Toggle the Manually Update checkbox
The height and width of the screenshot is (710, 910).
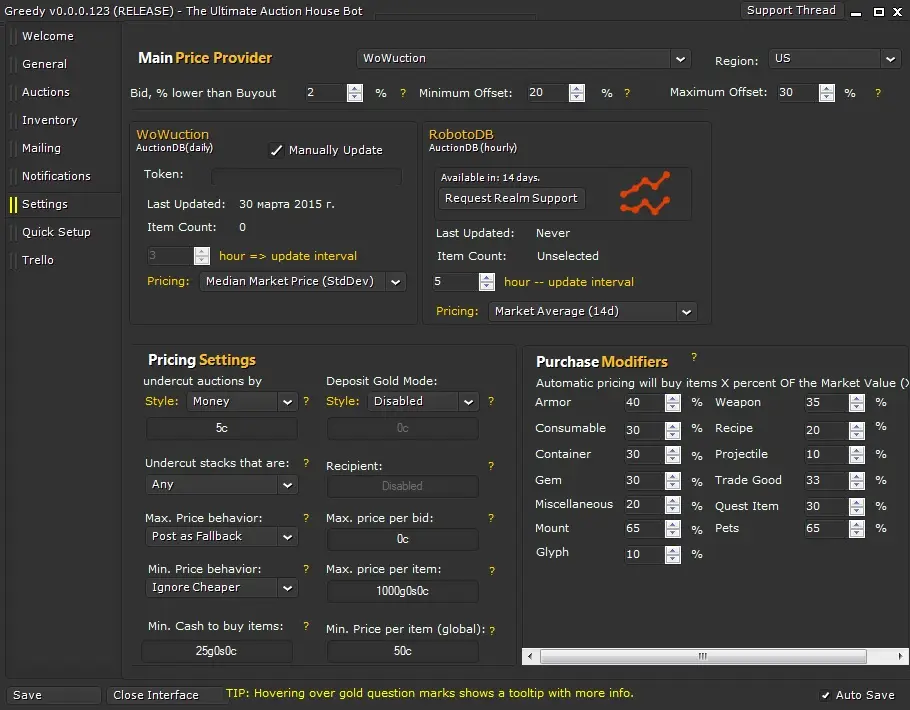(277, 150)
